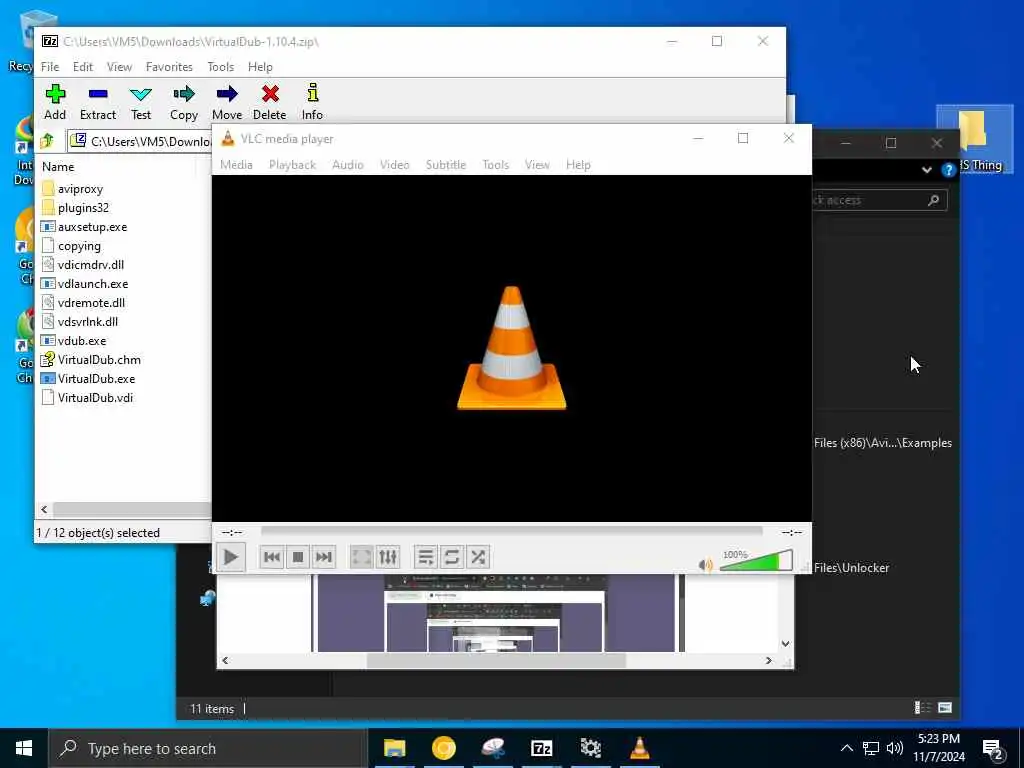This screenshot has width=1024, height=768.
Task: Click the scroll down arrow in the white panel
Action: pyautogui.click(x=785, y=643)
